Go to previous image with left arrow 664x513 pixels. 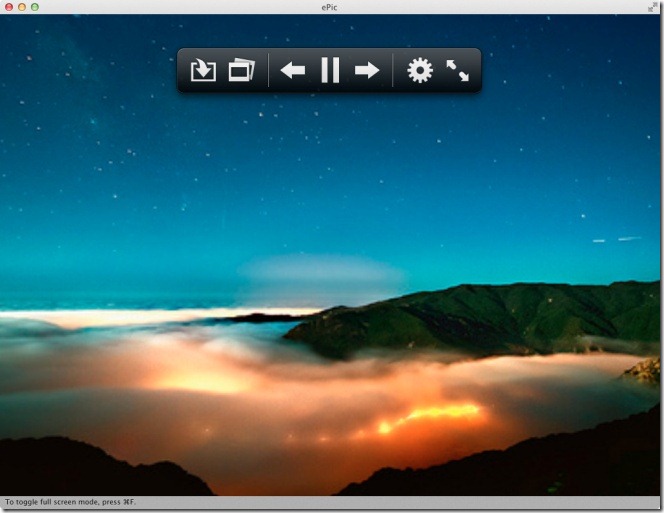pos(293,70)
